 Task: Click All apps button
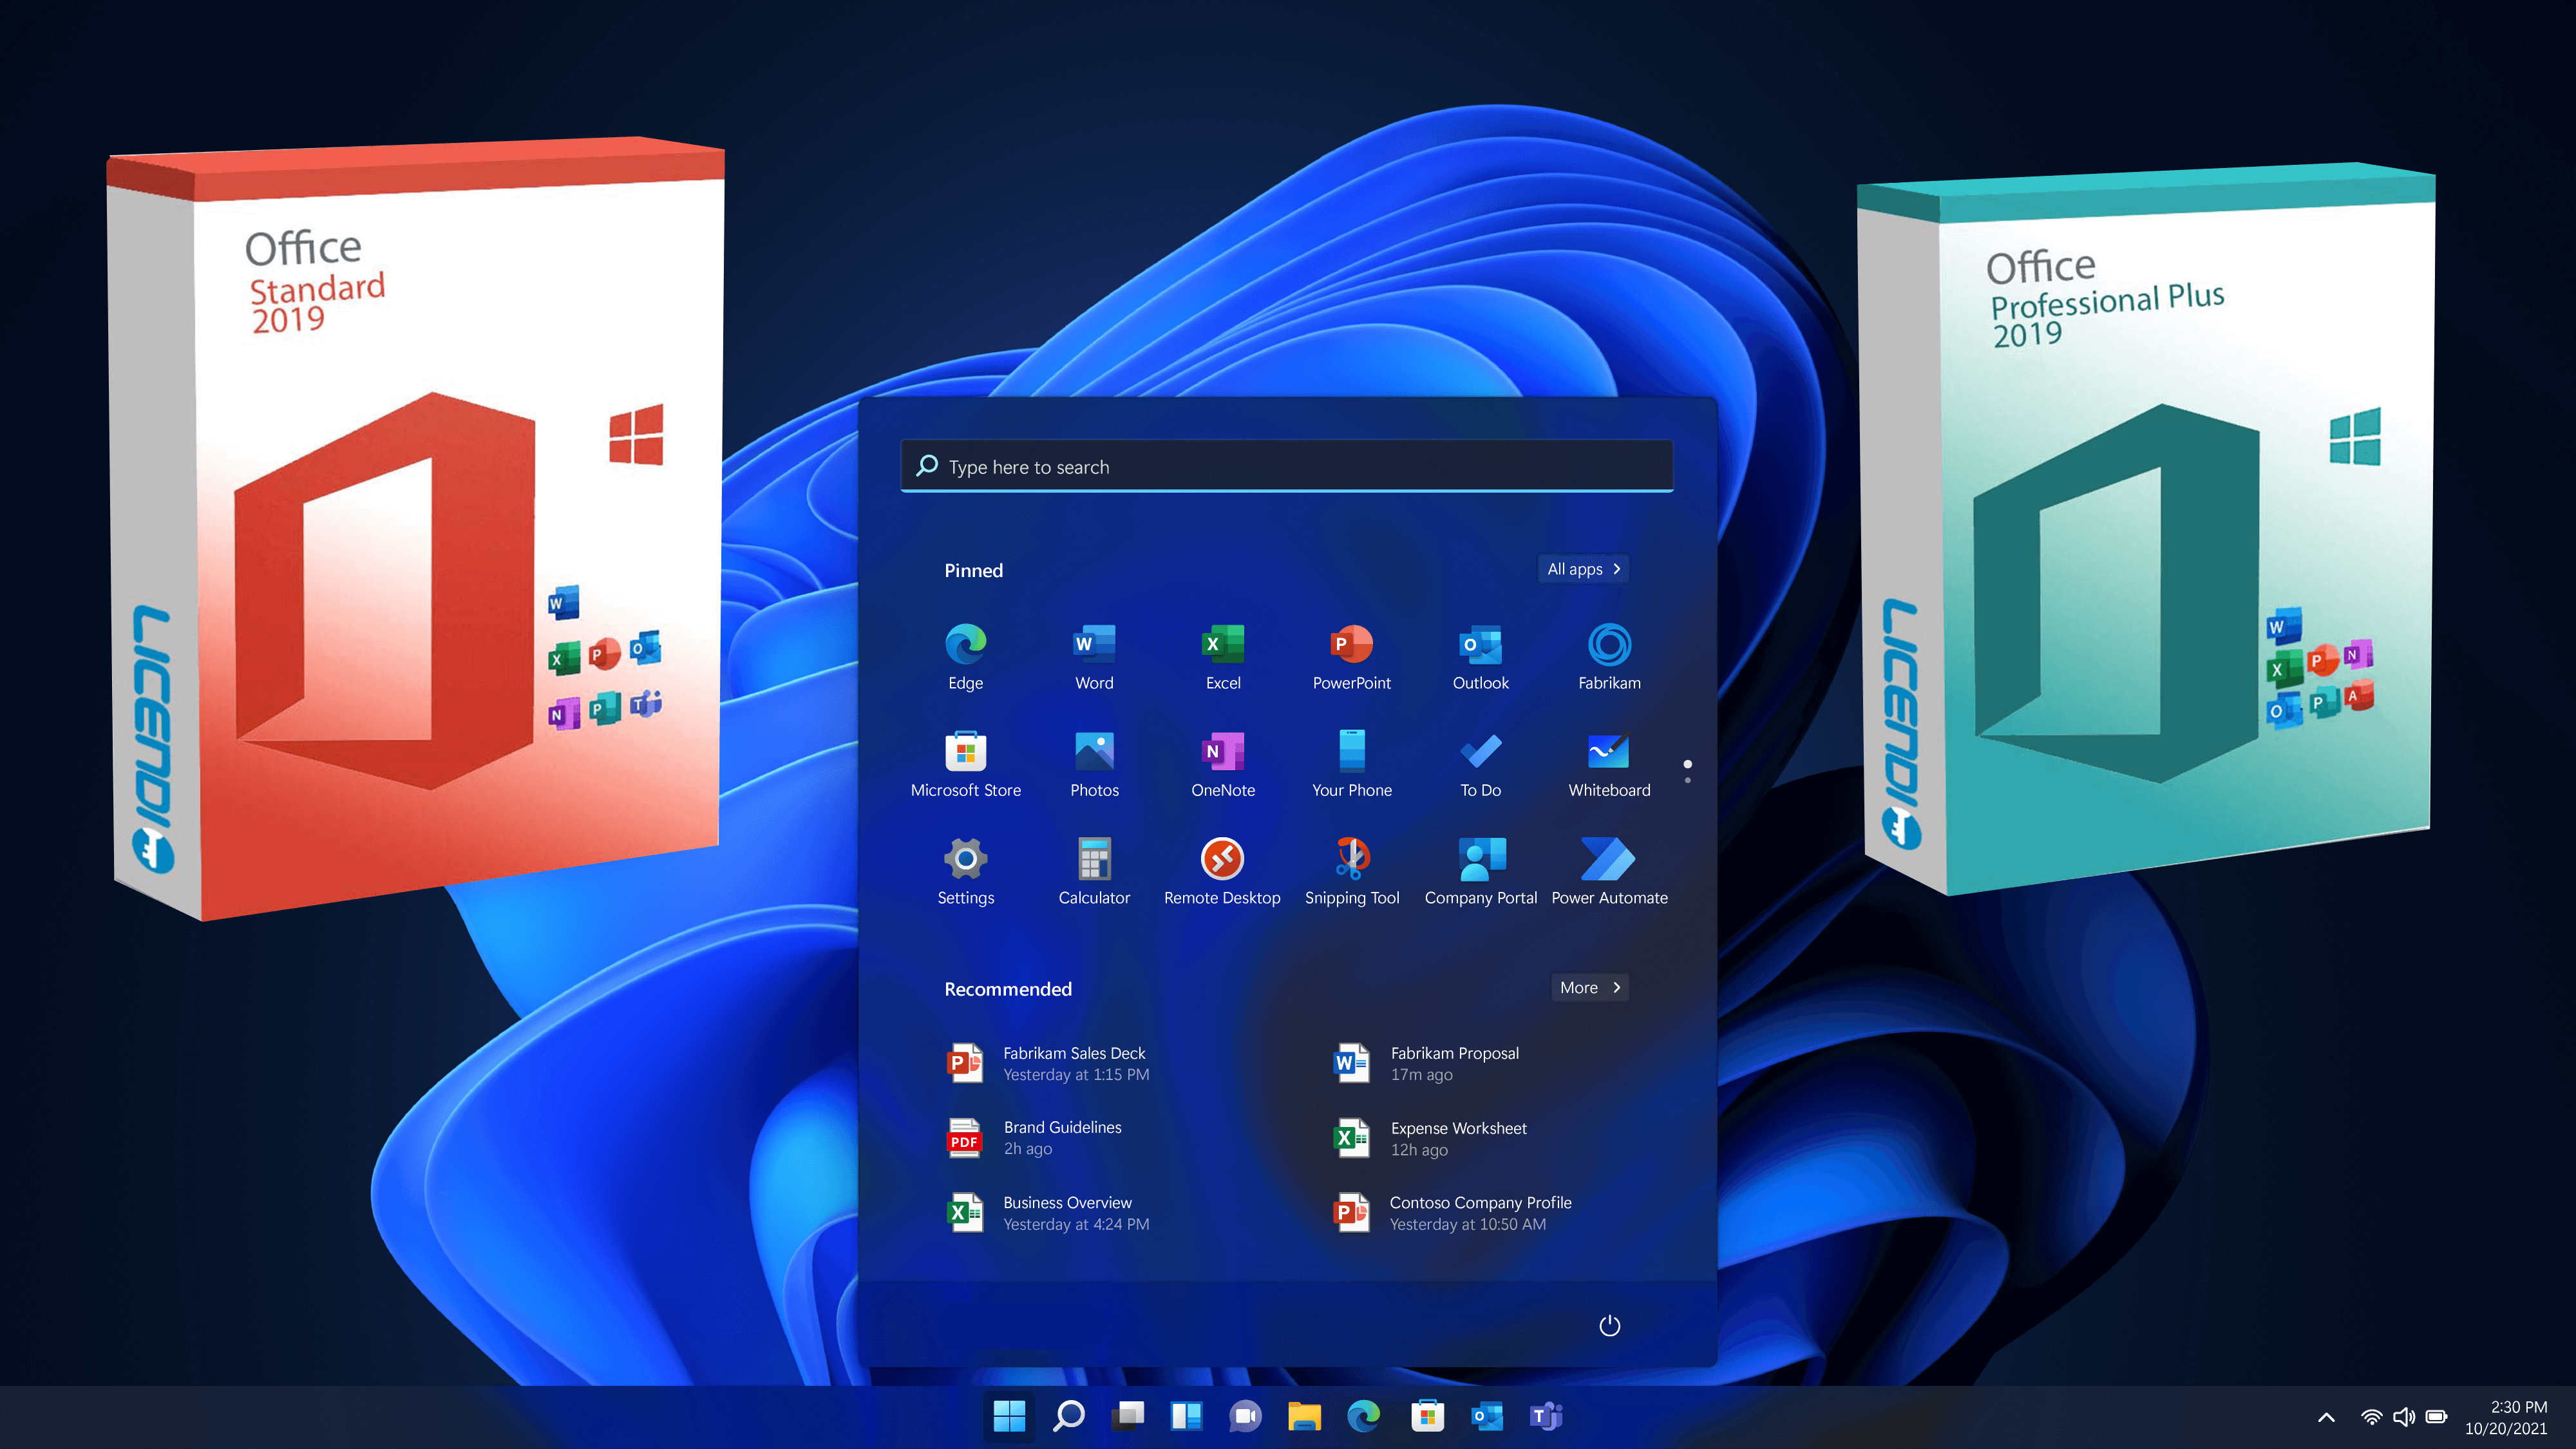tap(1580, 568)
